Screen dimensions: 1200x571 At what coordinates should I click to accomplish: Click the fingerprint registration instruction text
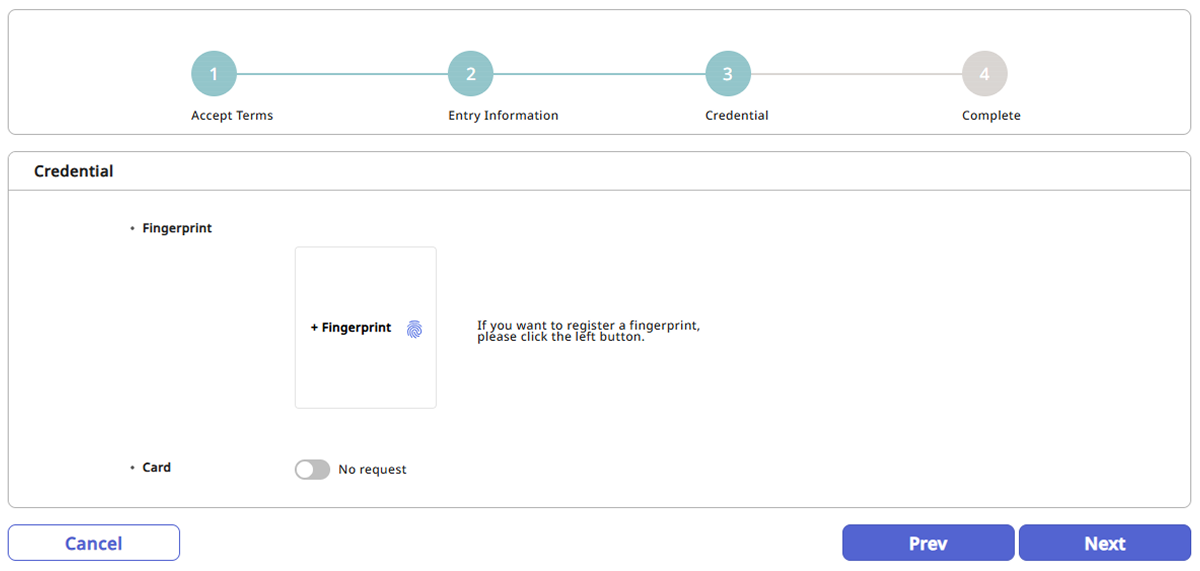tap(588, 331)
